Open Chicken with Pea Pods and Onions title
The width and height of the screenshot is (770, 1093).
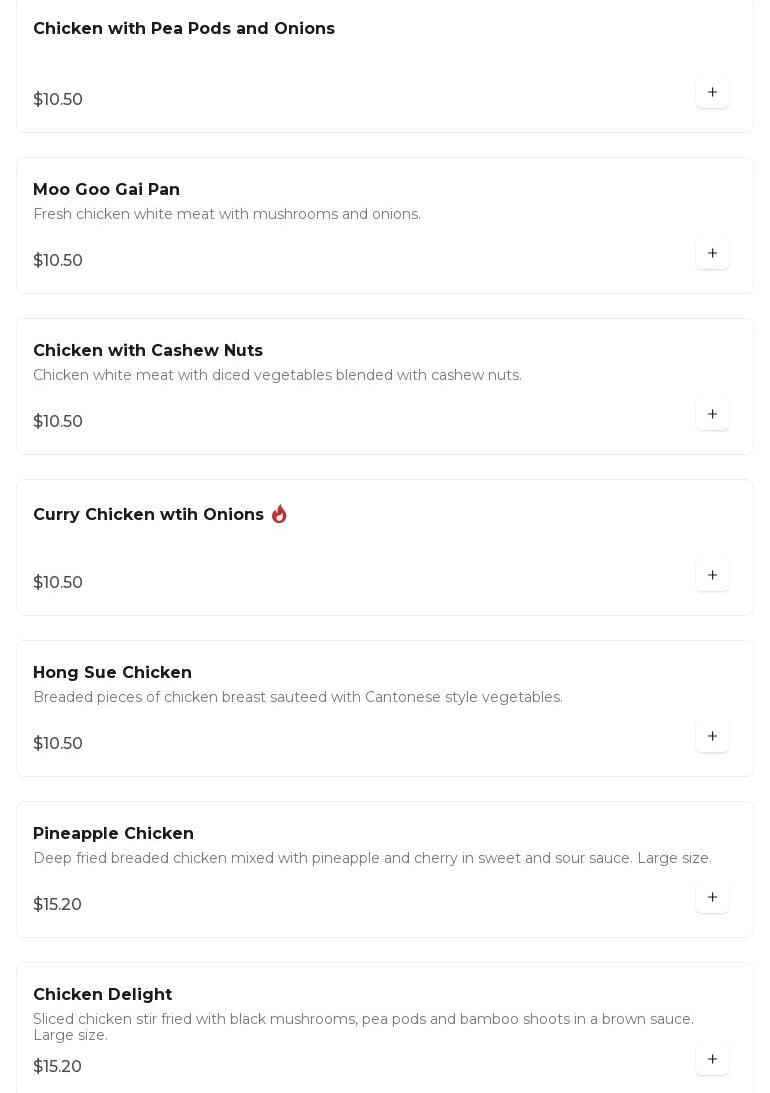click(x=184, y=29)
